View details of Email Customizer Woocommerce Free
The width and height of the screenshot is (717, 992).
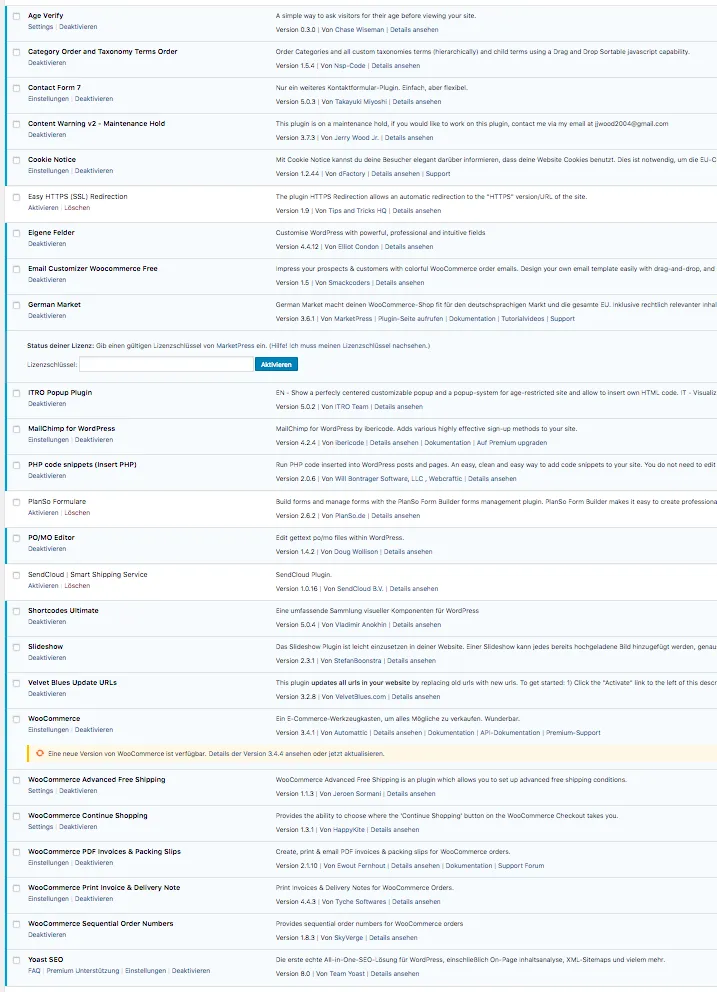tap(400, 283)
